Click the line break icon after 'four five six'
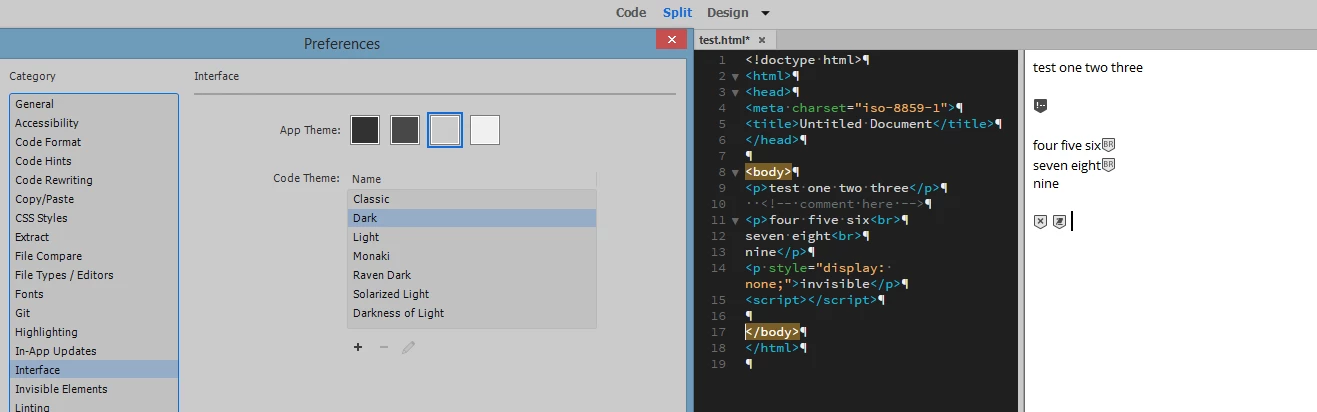This screenshot has height=412, width=1317. tap(1108, 145)
